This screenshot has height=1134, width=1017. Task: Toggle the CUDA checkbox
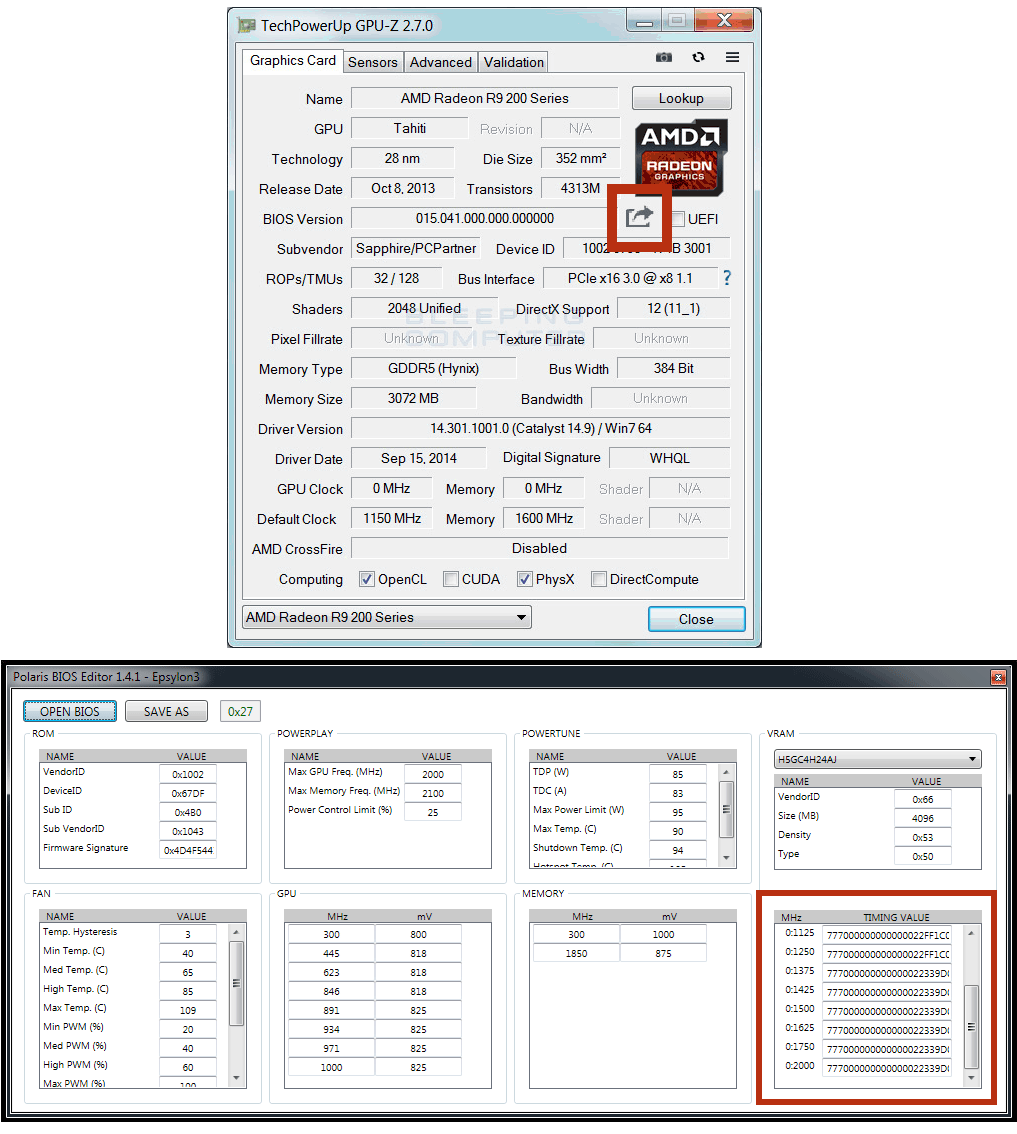point(451,579)
